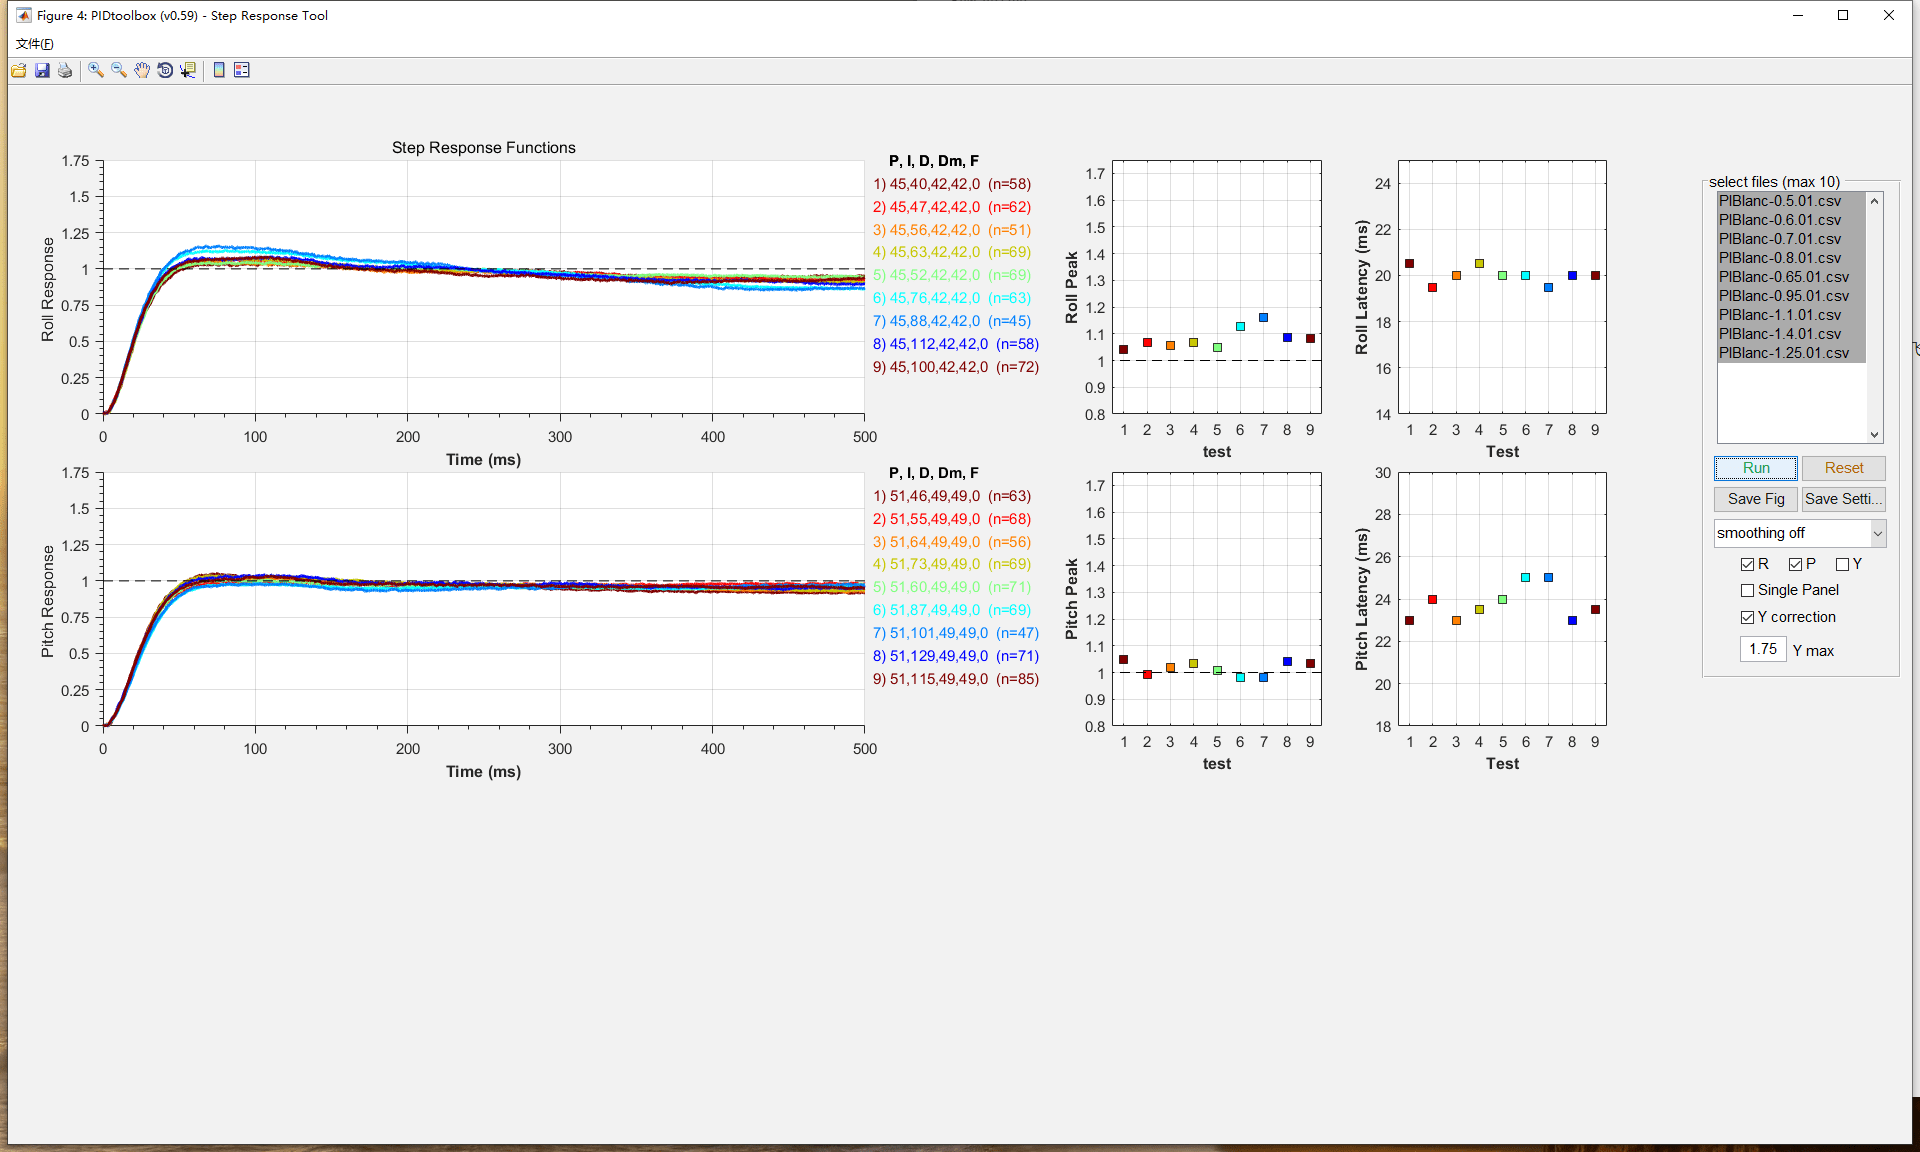Click the Reset button
The width and height of the screenshot is (1920, 1152).
1844,468
